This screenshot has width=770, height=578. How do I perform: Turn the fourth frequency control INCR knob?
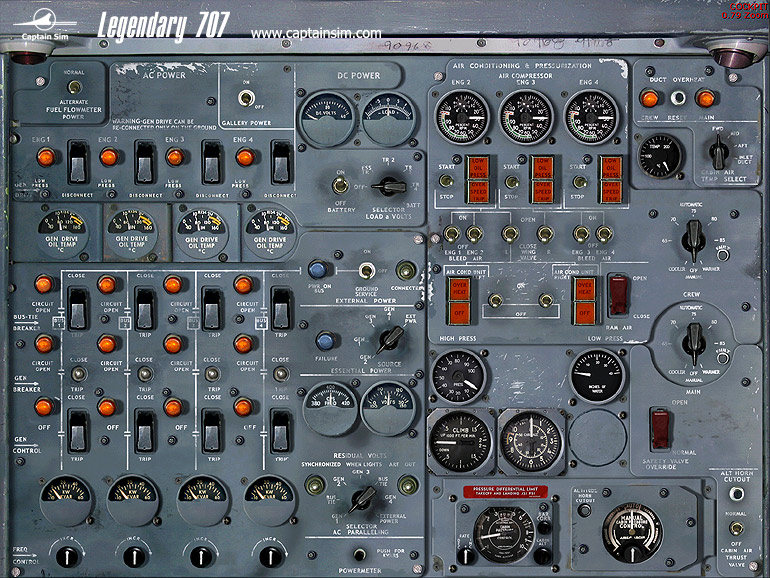pos(270,556)
